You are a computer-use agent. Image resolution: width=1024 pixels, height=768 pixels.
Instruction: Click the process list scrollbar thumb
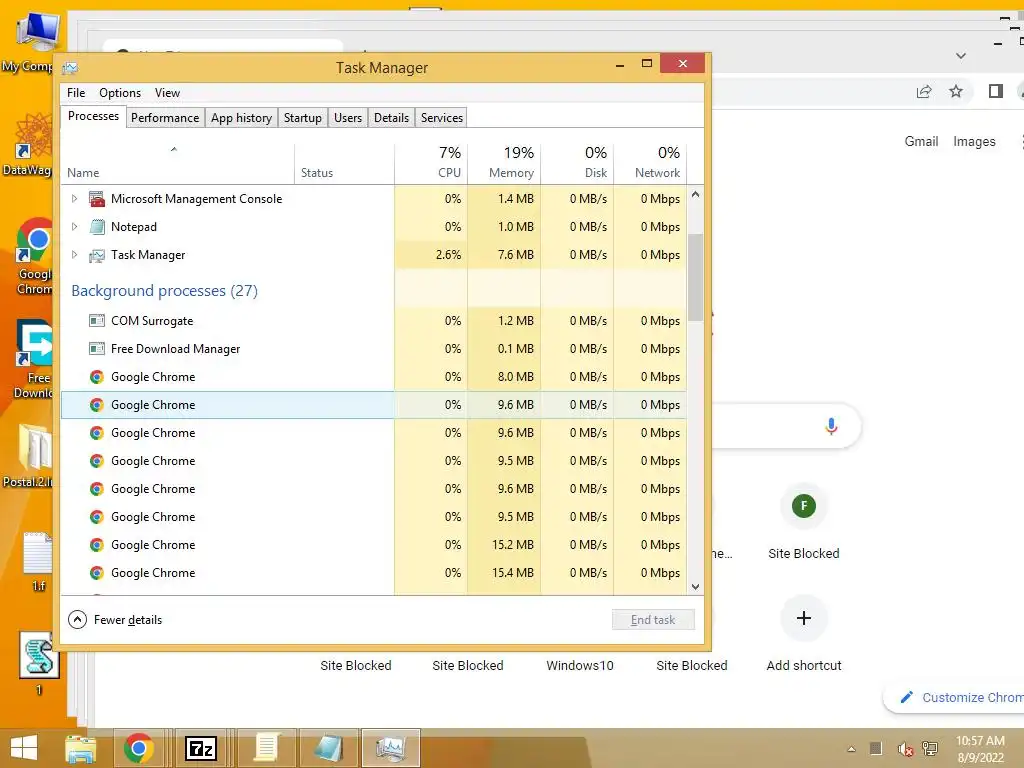coord(696,277)
